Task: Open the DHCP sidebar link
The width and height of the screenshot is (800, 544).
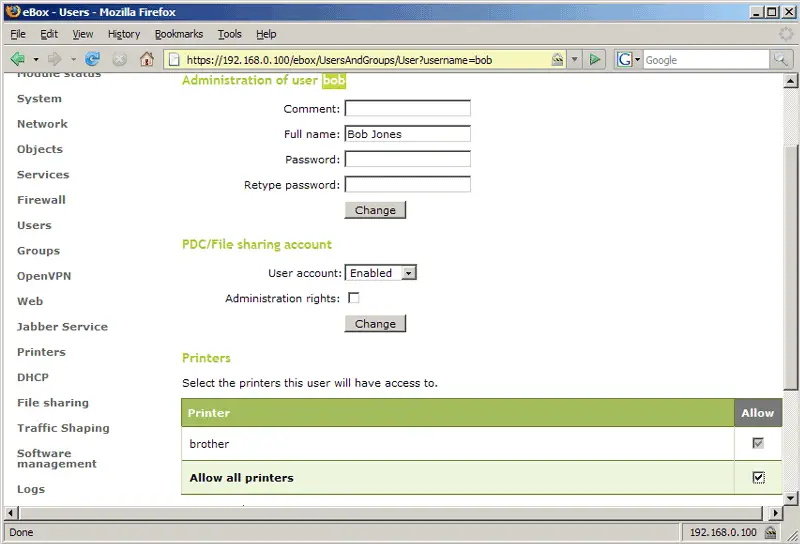Action: tap(33, 377)
